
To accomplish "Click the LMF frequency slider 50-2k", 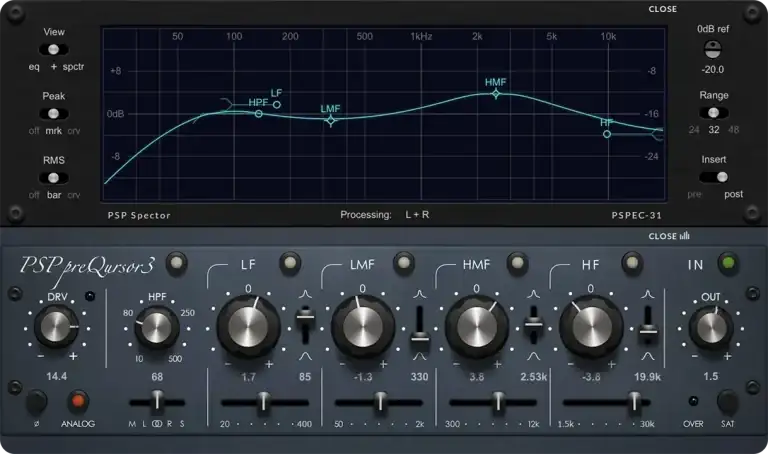I will 379,402.
